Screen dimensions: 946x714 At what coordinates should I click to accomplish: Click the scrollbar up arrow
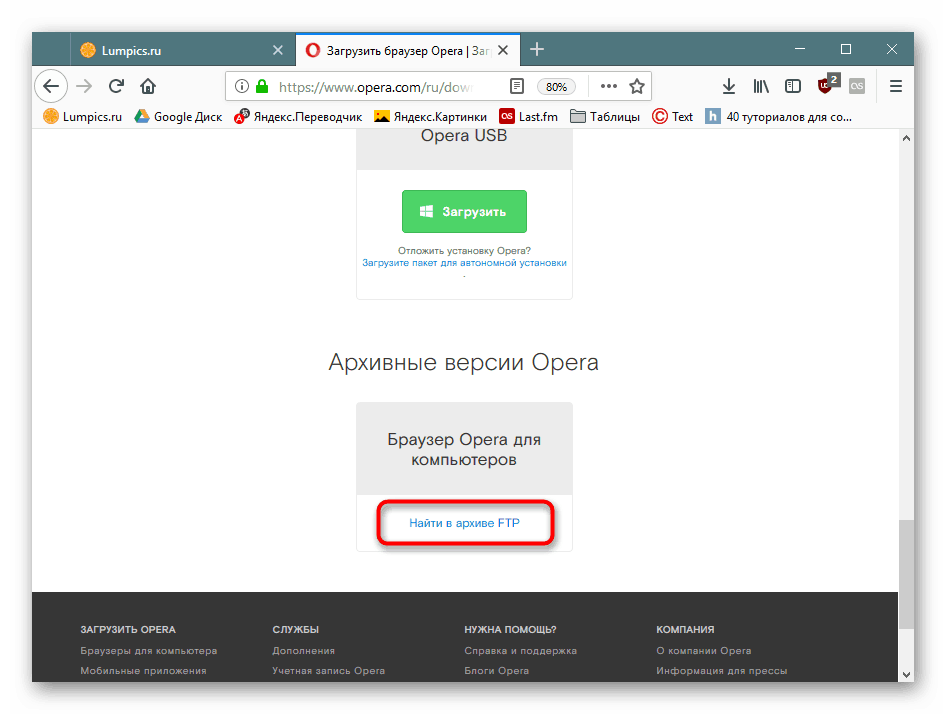coord(906,138)
